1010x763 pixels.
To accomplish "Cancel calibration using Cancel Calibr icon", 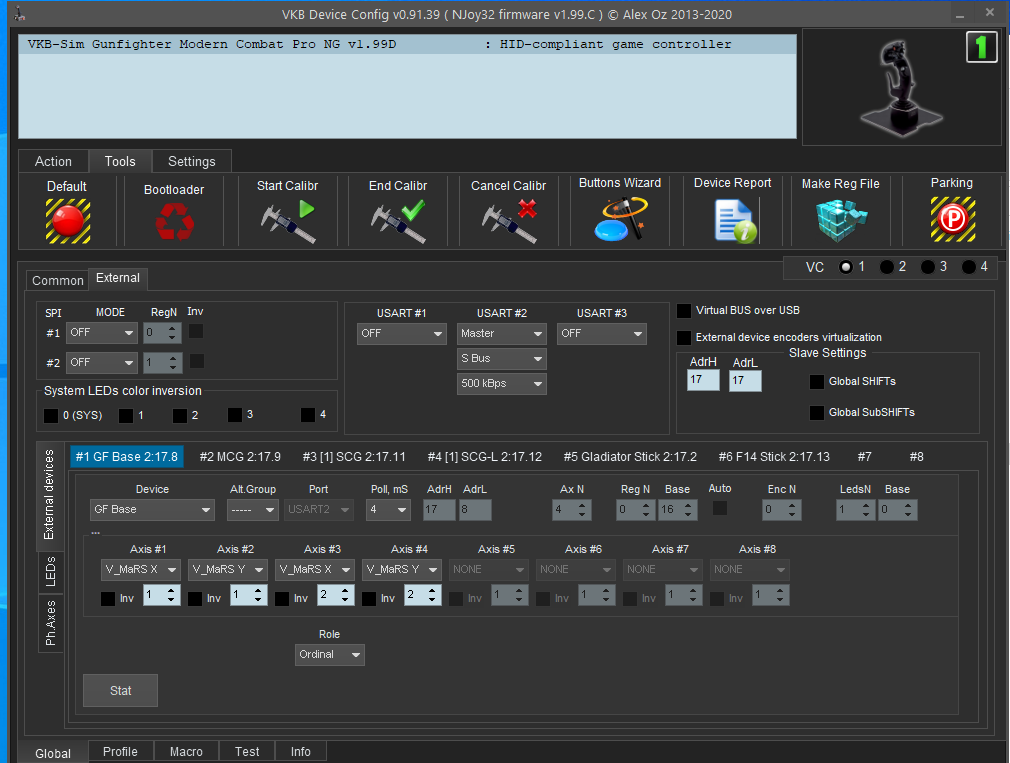I will [509, 220].
